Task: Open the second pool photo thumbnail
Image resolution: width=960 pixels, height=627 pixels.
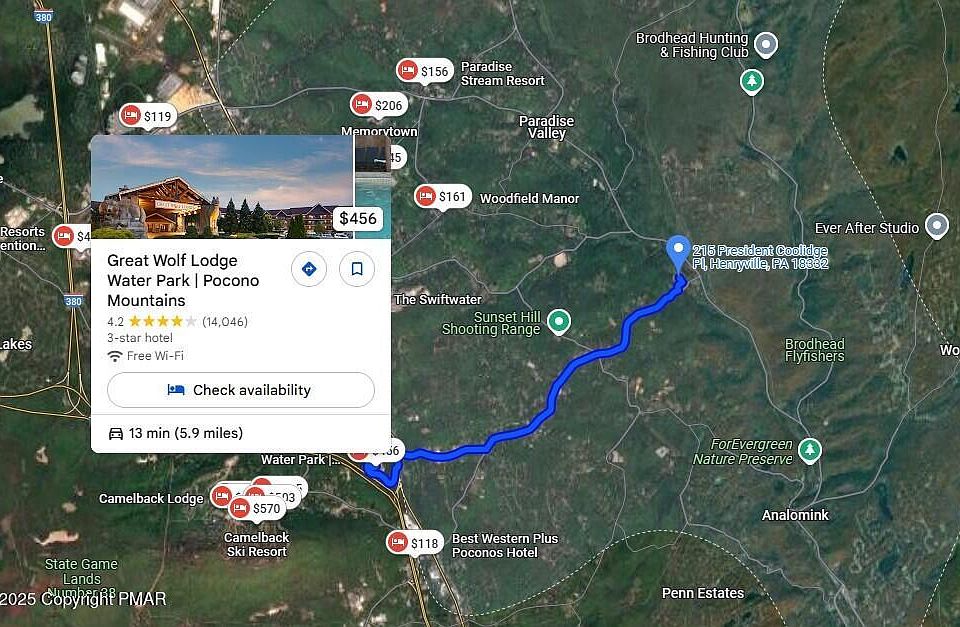Action: pyautogui.click(x=373, y=187)
